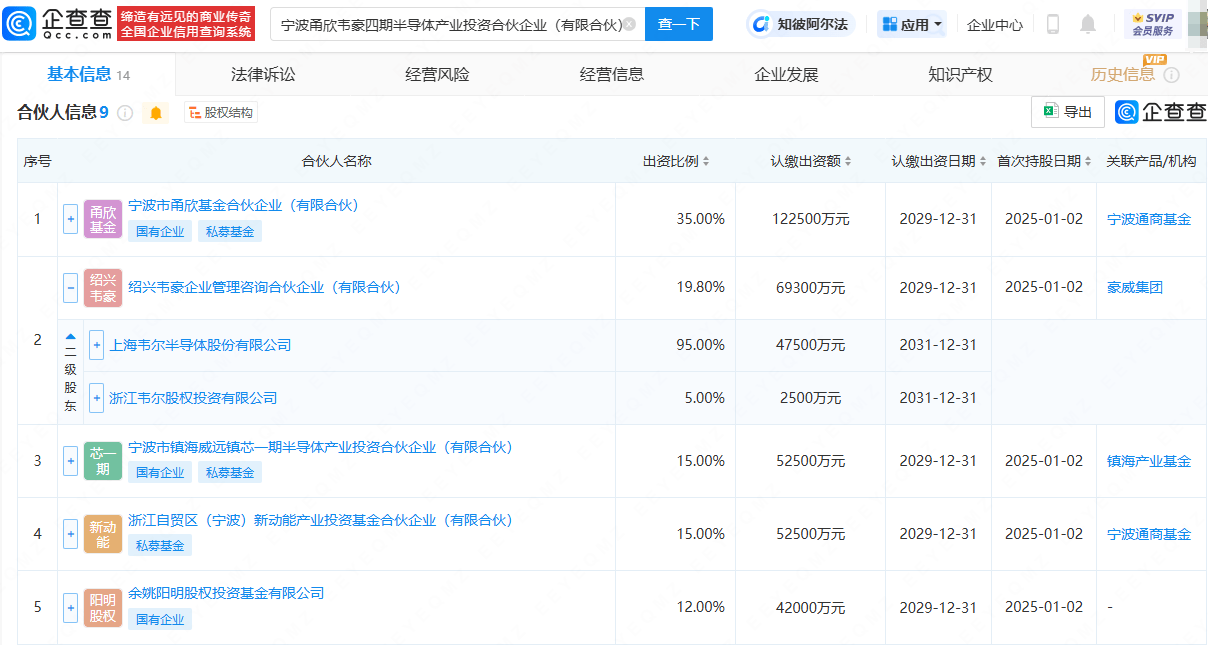Open the Qcc.com logo homepage
1208x645 pixels.
[x=58, y=23]
